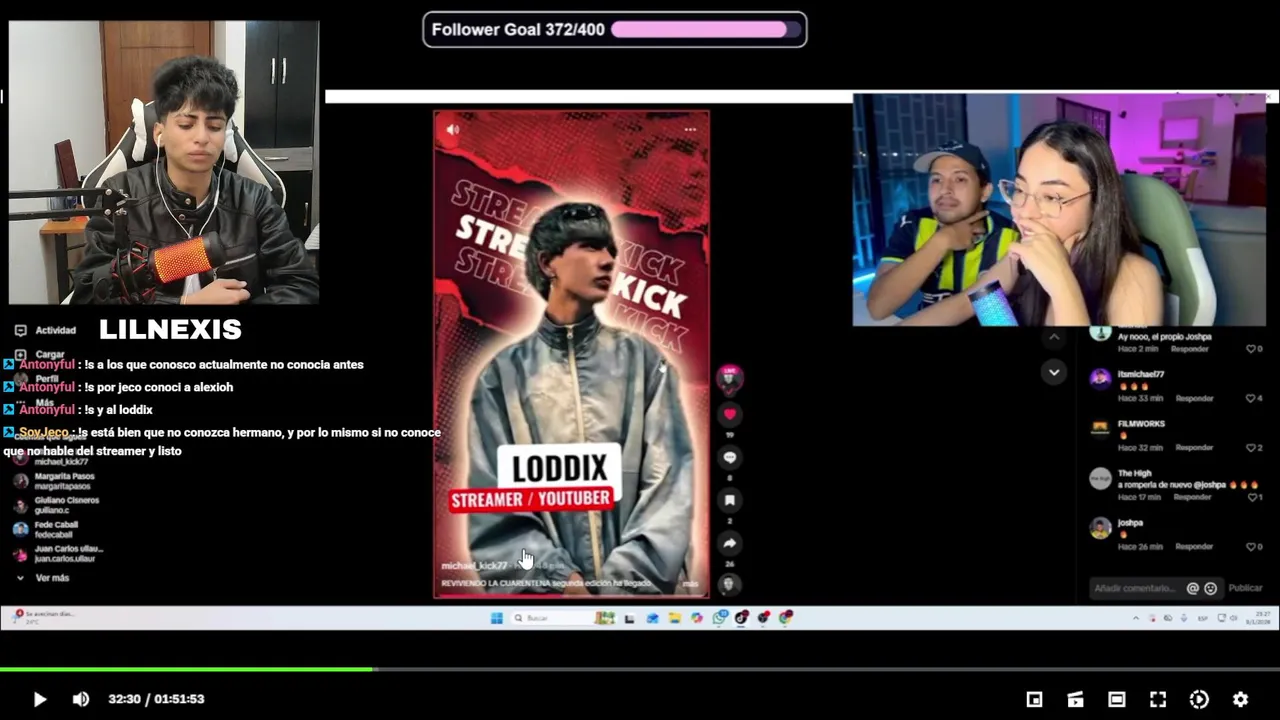Click the LILNEXIS streamer webcam feed
Viewport: 1280px width, 720px height.
(164, 162)
